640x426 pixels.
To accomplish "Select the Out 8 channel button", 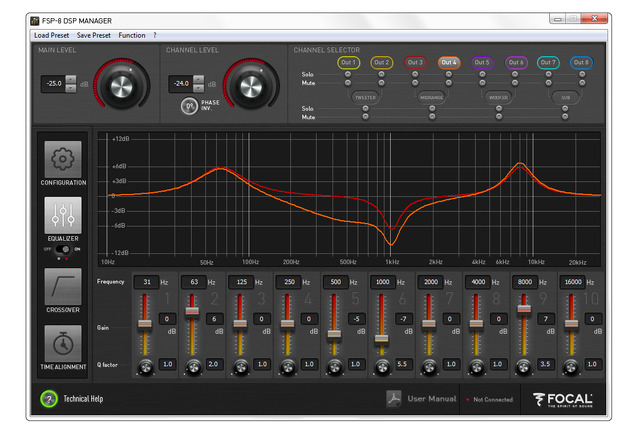I will pos(582,62).
